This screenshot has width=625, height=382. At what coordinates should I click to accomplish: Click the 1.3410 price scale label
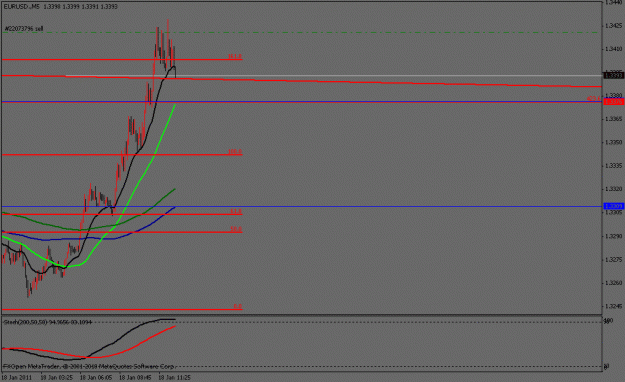(613, 49)
